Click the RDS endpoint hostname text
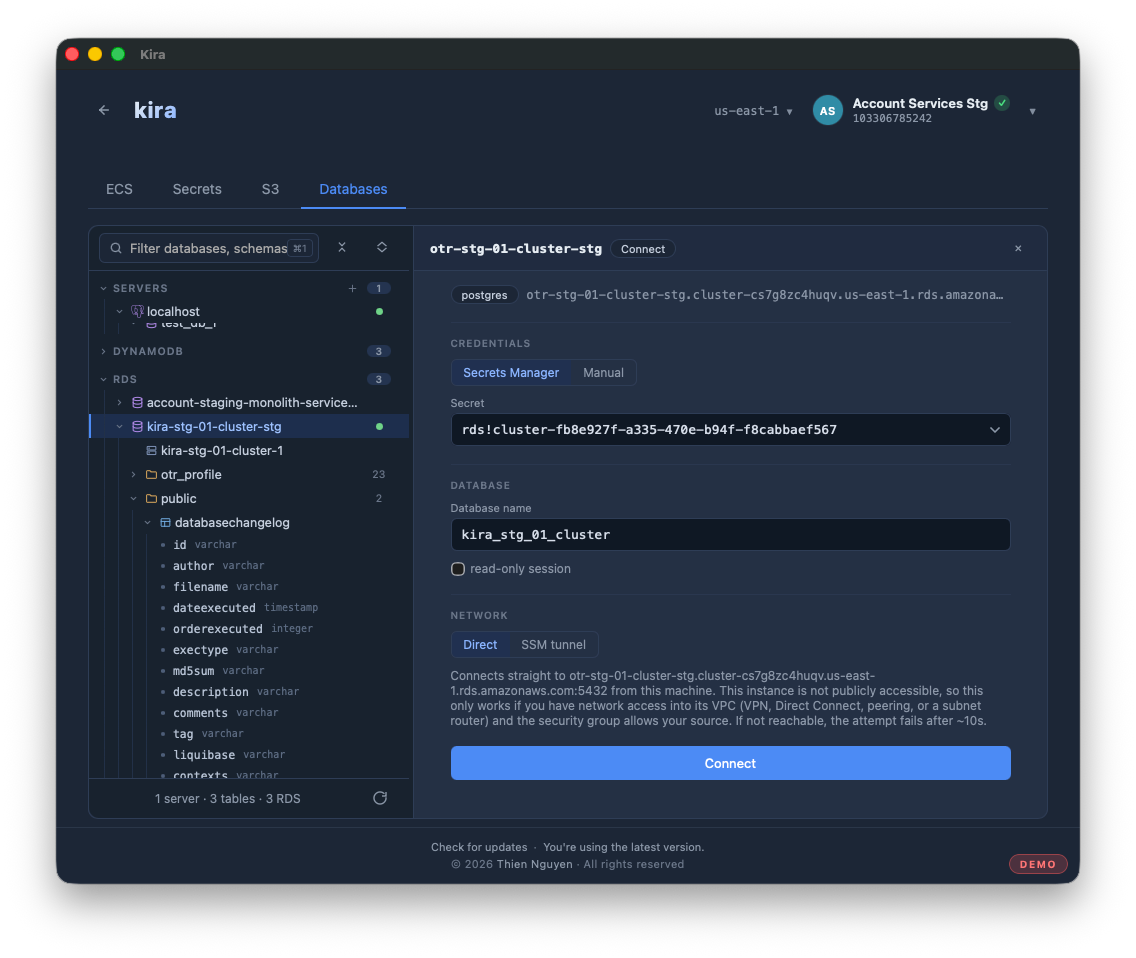 pos(764,295)
